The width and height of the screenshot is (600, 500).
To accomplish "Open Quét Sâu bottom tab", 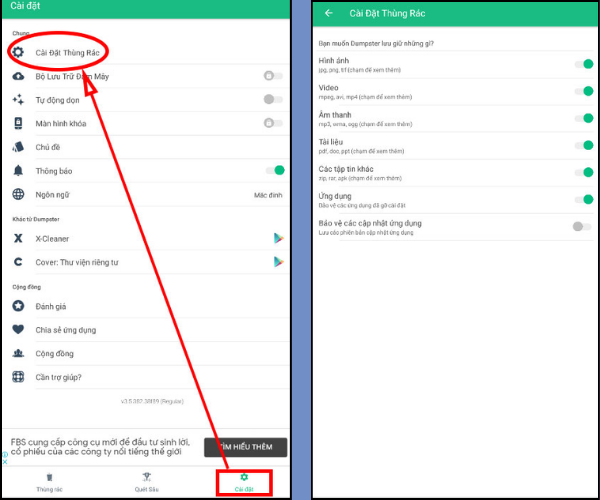I will click(147, 483).
